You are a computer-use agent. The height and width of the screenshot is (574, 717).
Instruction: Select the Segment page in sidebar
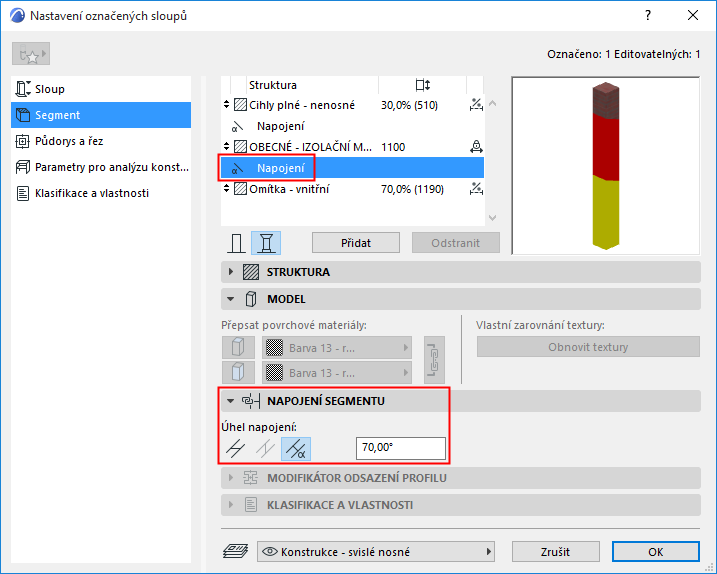click(101, 115)
